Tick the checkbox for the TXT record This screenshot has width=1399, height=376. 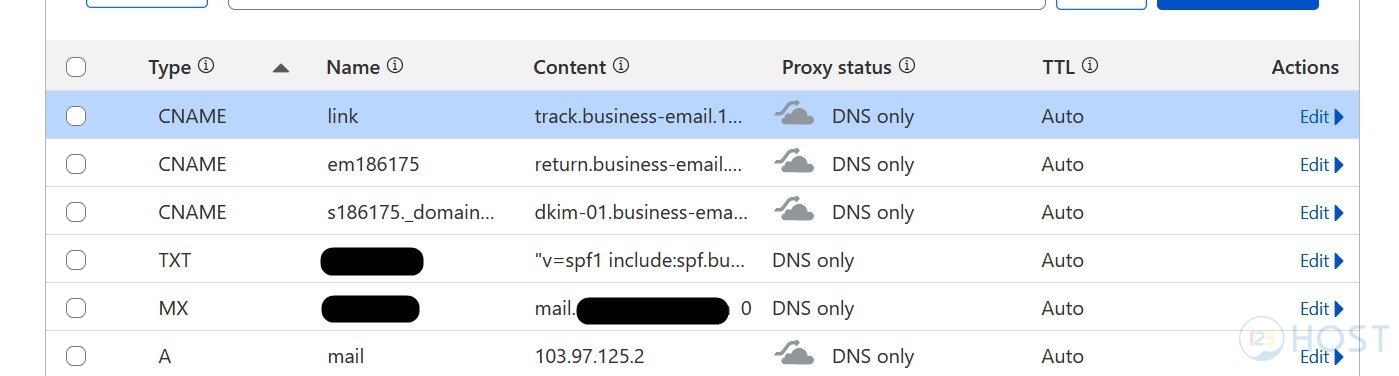[x=76, y=260]
